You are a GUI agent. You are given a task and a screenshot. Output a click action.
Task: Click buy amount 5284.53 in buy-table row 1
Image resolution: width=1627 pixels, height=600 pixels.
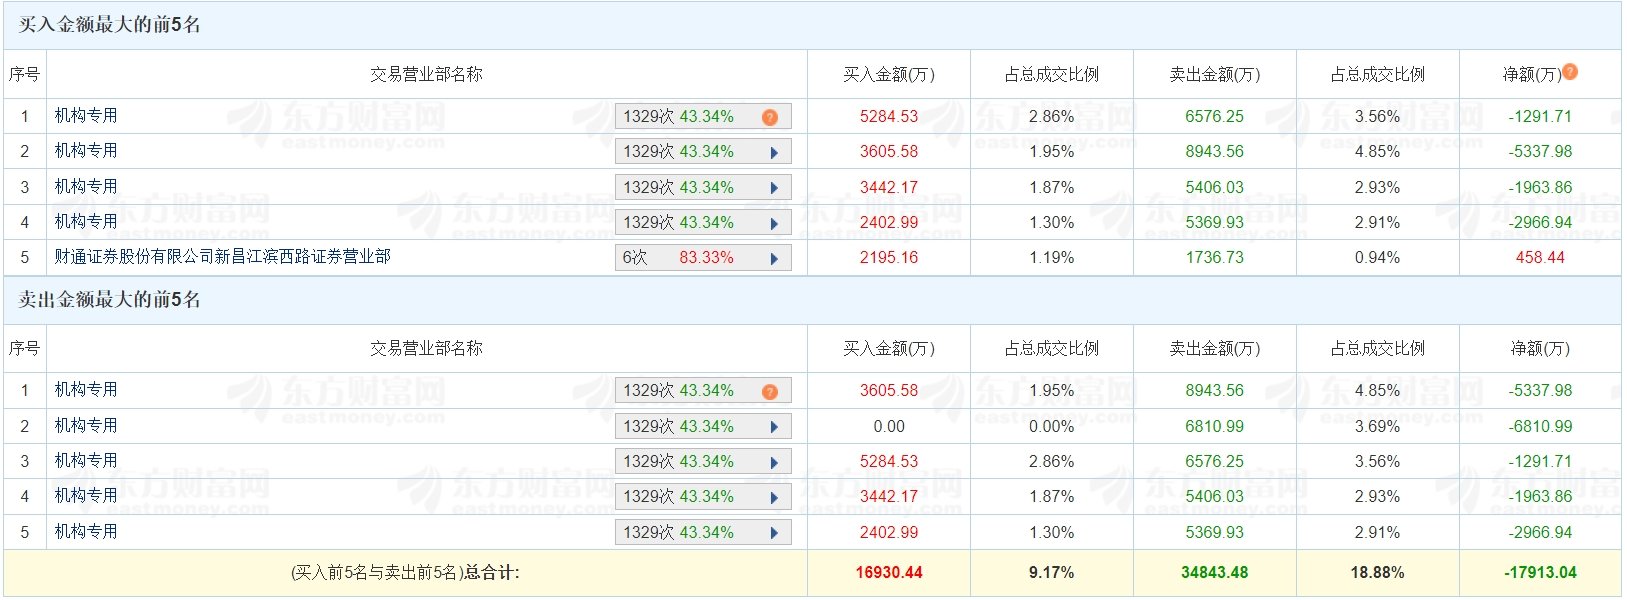tap(889, 117)
